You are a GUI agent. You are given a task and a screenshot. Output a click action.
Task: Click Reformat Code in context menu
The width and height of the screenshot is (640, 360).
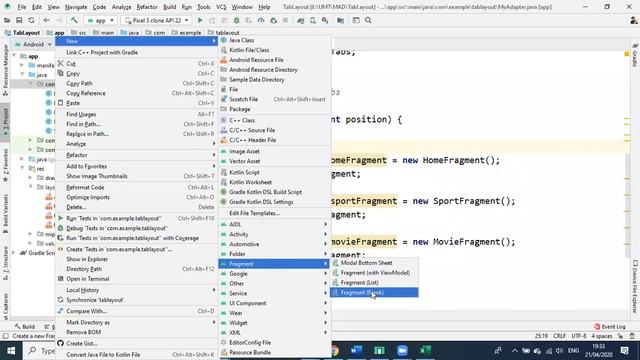click(x=137, y=187)
